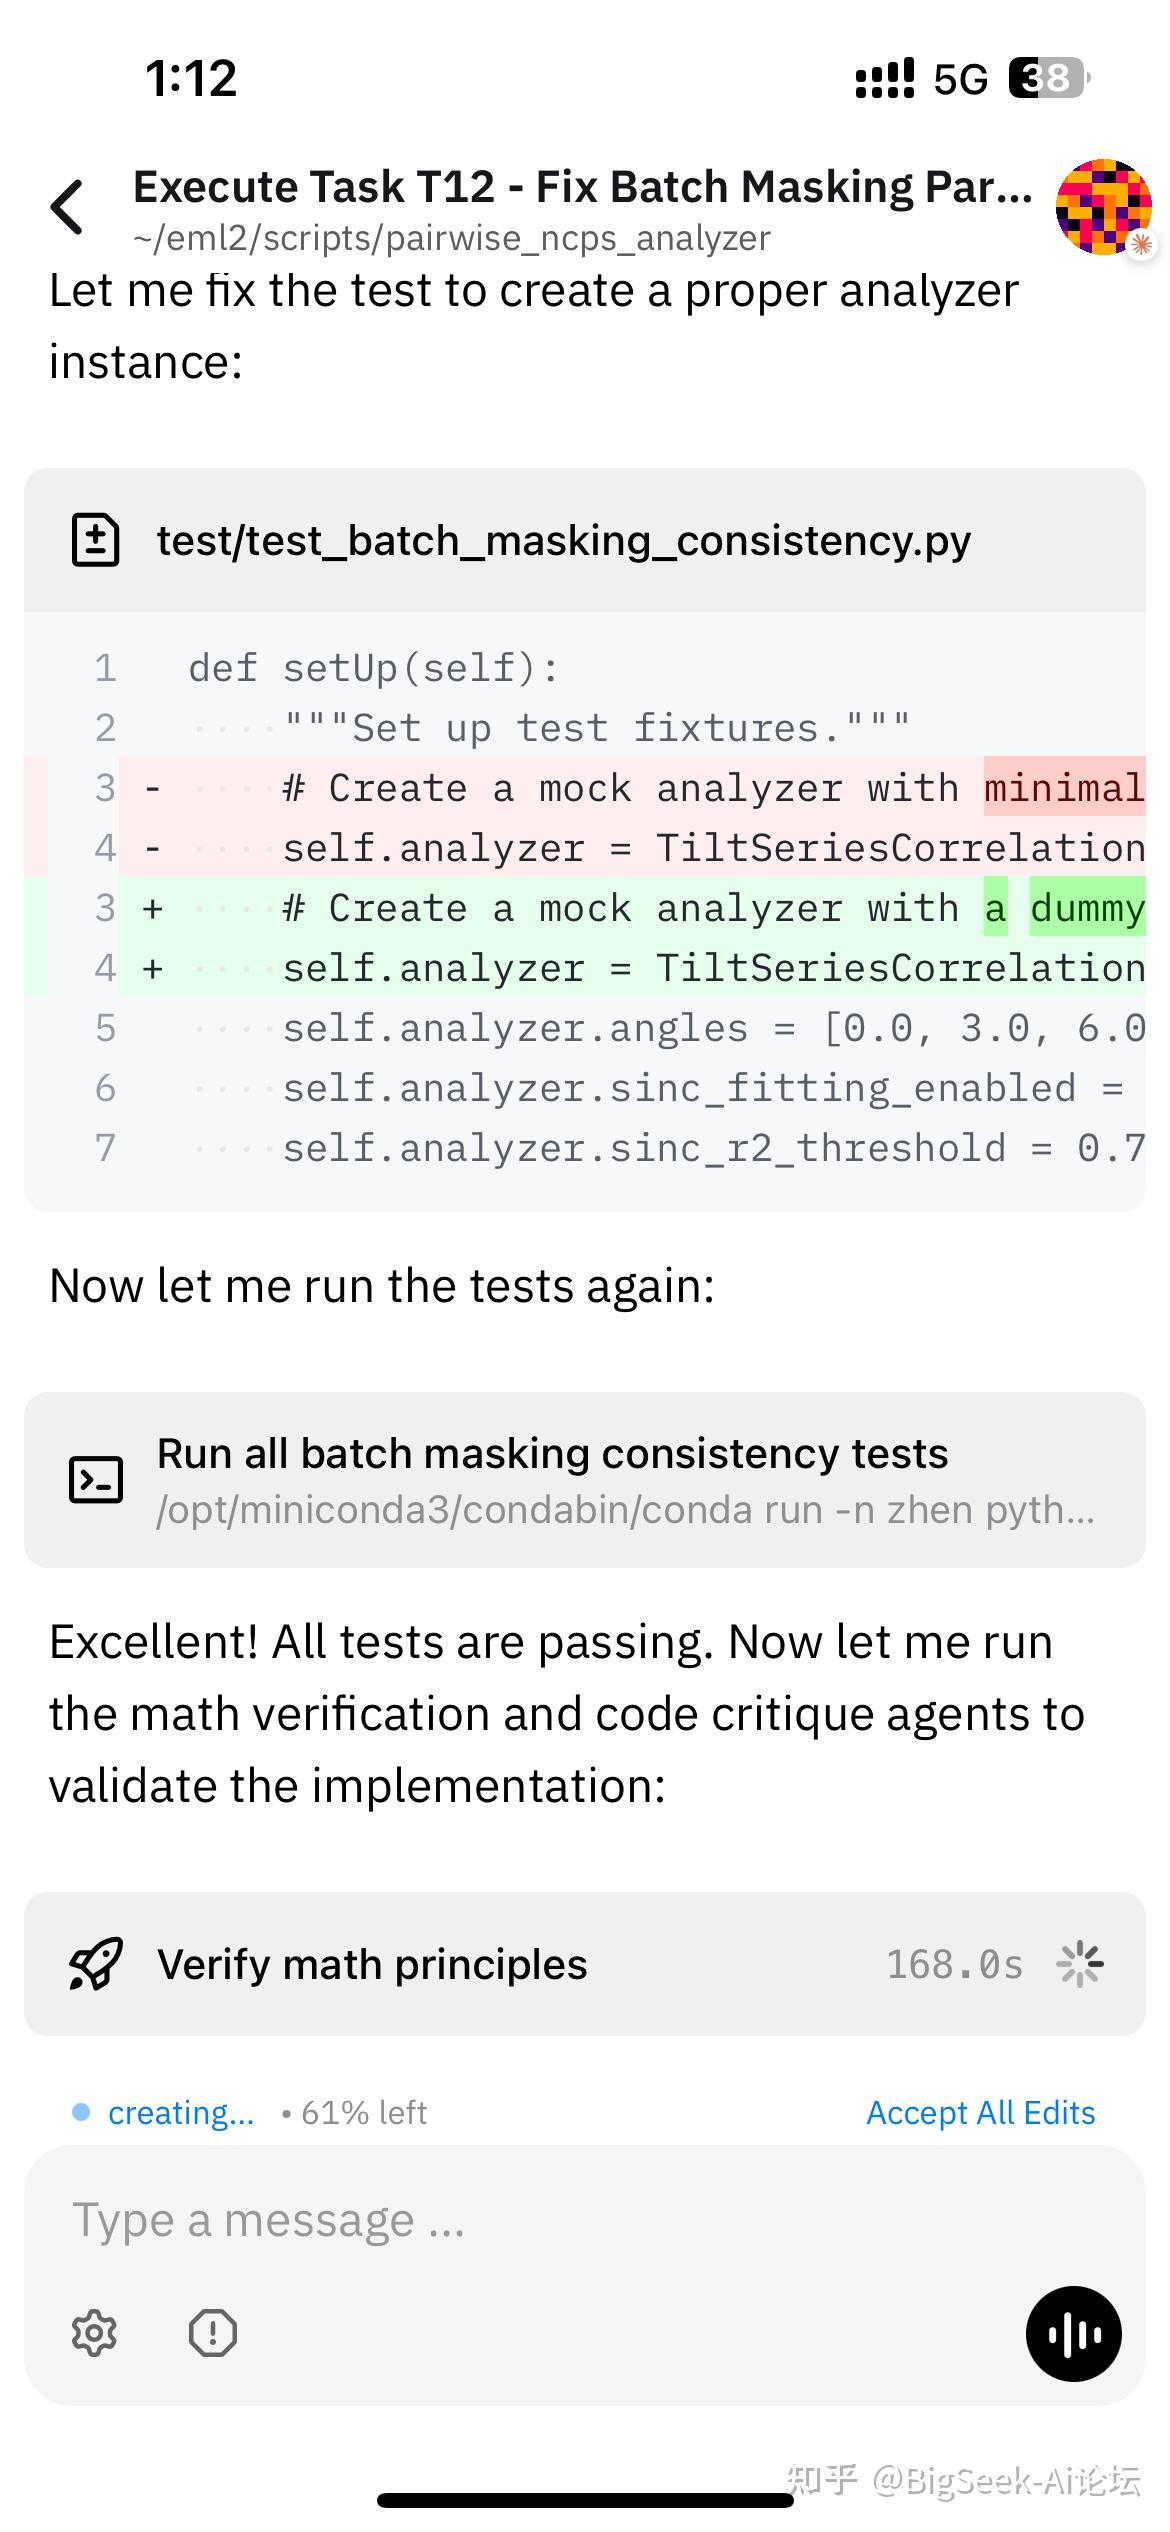Expand Run all batch masking consistency tests
This screenshot has height=2532, width=1170.
(552, 1454)
